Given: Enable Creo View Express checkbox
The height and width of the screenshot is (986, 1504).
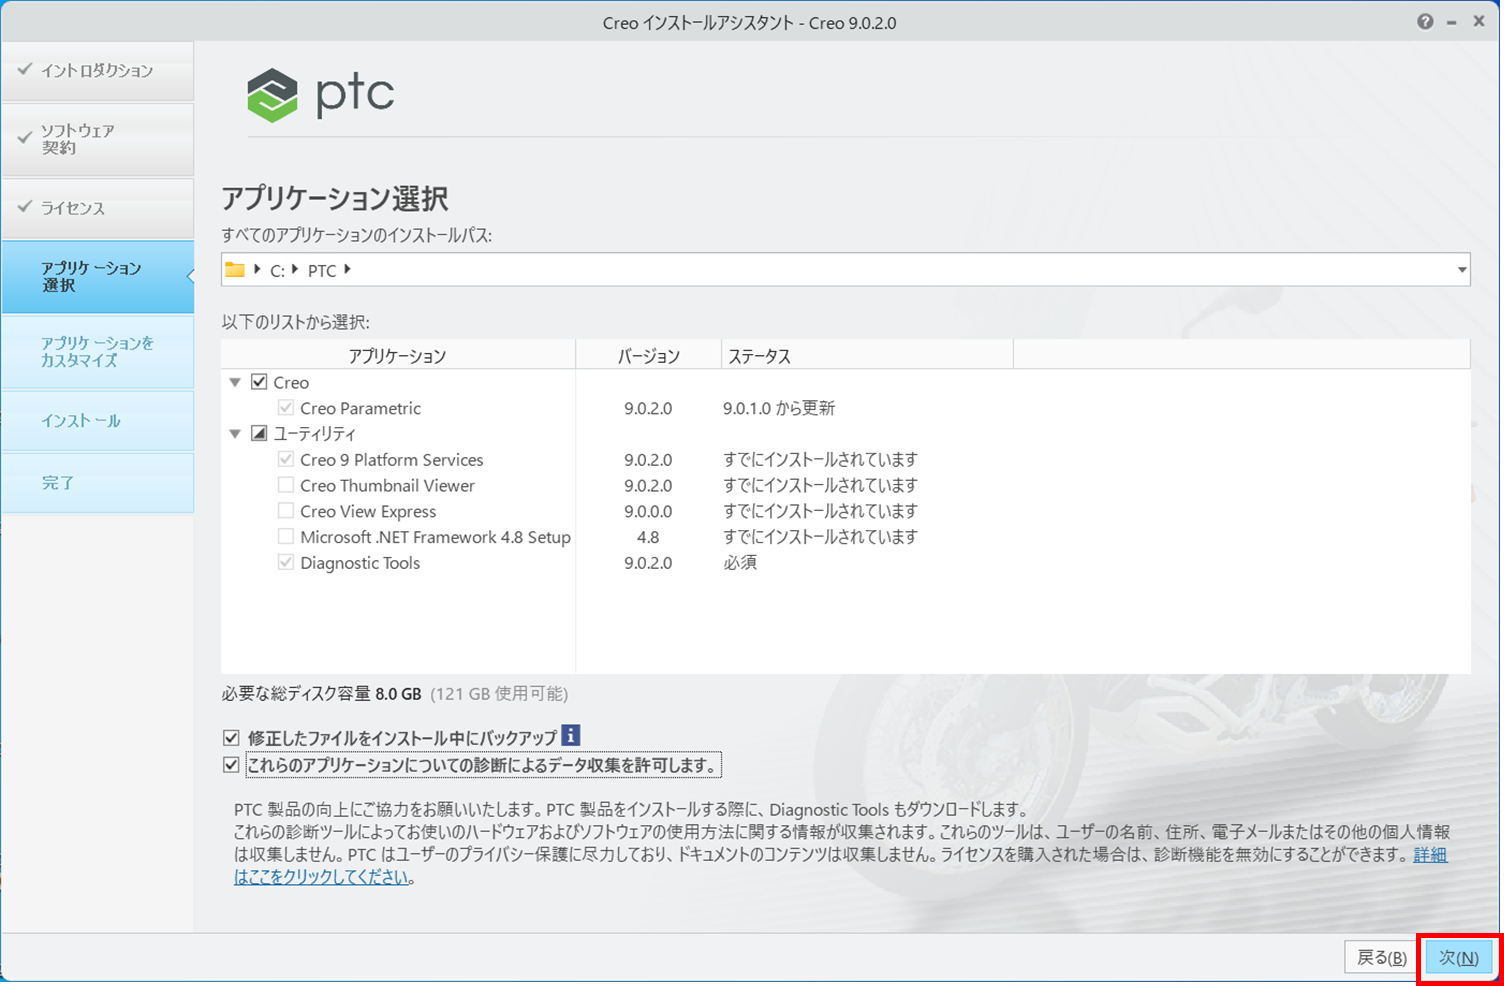Looking at the screenshot, I should (x=286, y=511).
